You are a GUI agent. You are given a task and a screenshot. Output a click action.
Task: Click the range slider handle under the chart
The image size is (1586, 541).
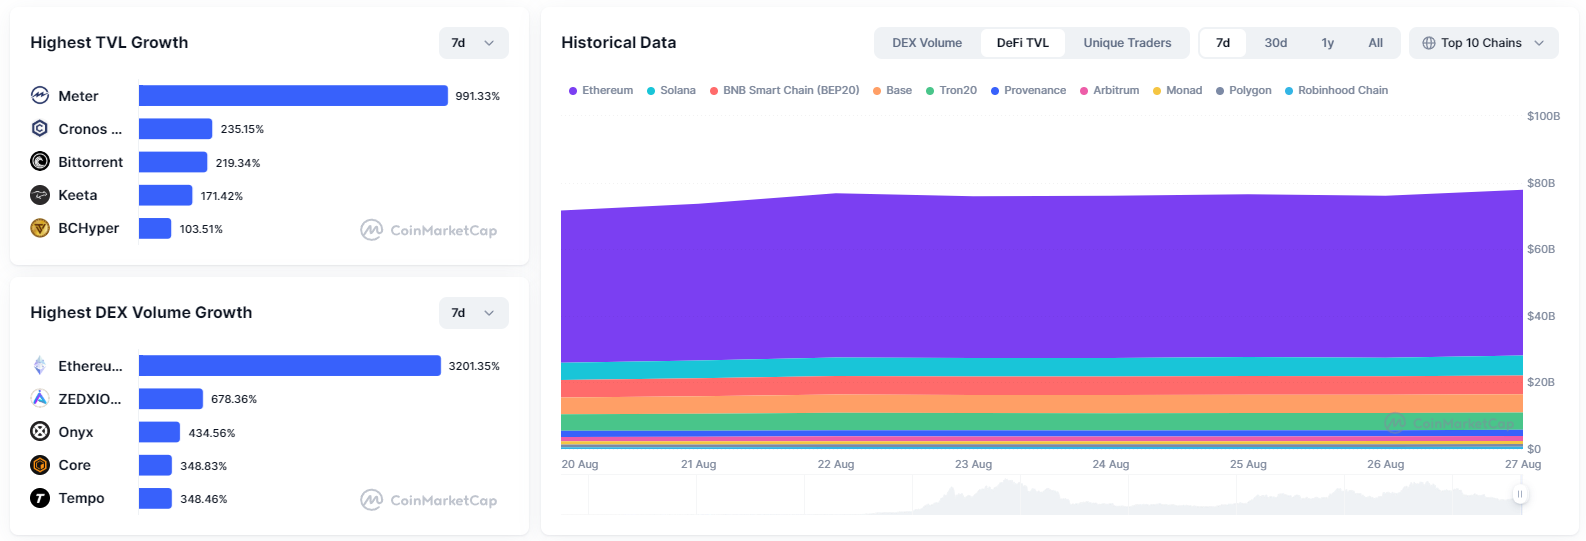[1520, 494]
